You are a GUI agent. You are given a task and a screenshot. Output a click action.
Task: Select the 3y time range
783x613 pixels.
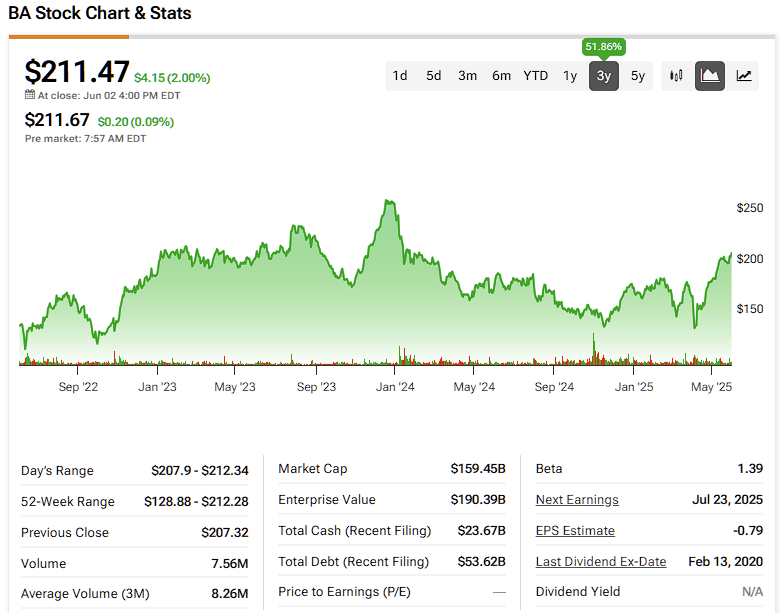pos(604,76)
